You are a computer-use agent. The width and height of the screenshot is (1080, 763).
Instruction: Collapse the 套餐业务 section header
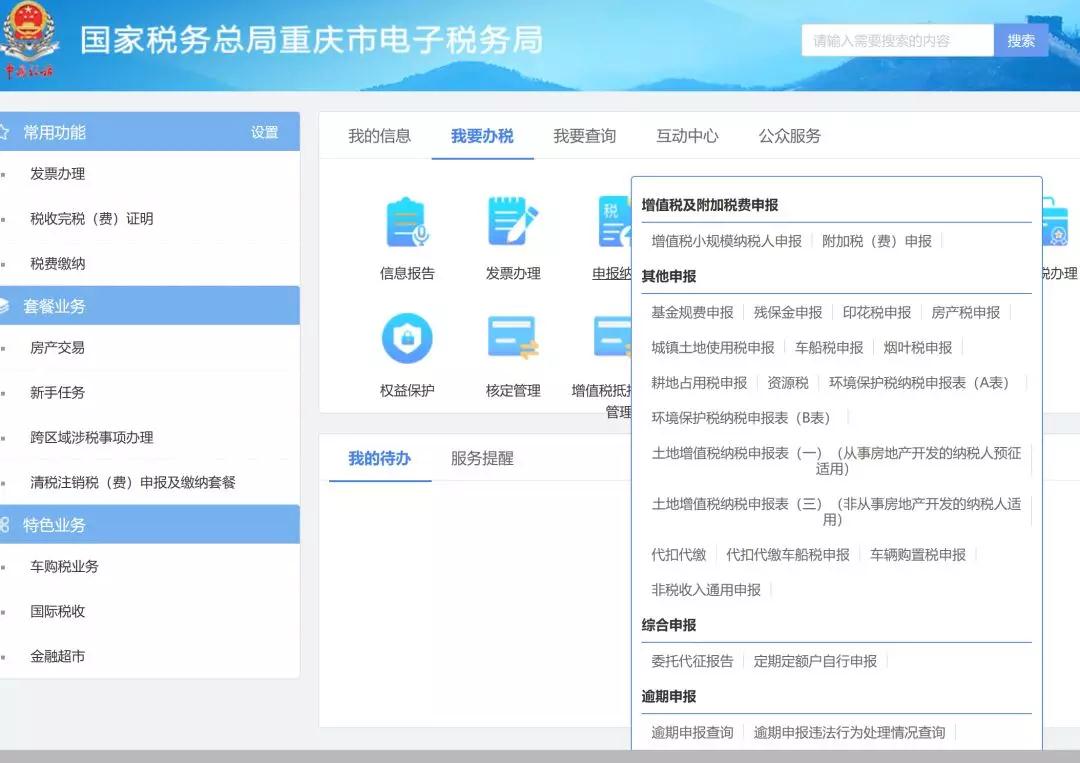(x=149, y=306)
